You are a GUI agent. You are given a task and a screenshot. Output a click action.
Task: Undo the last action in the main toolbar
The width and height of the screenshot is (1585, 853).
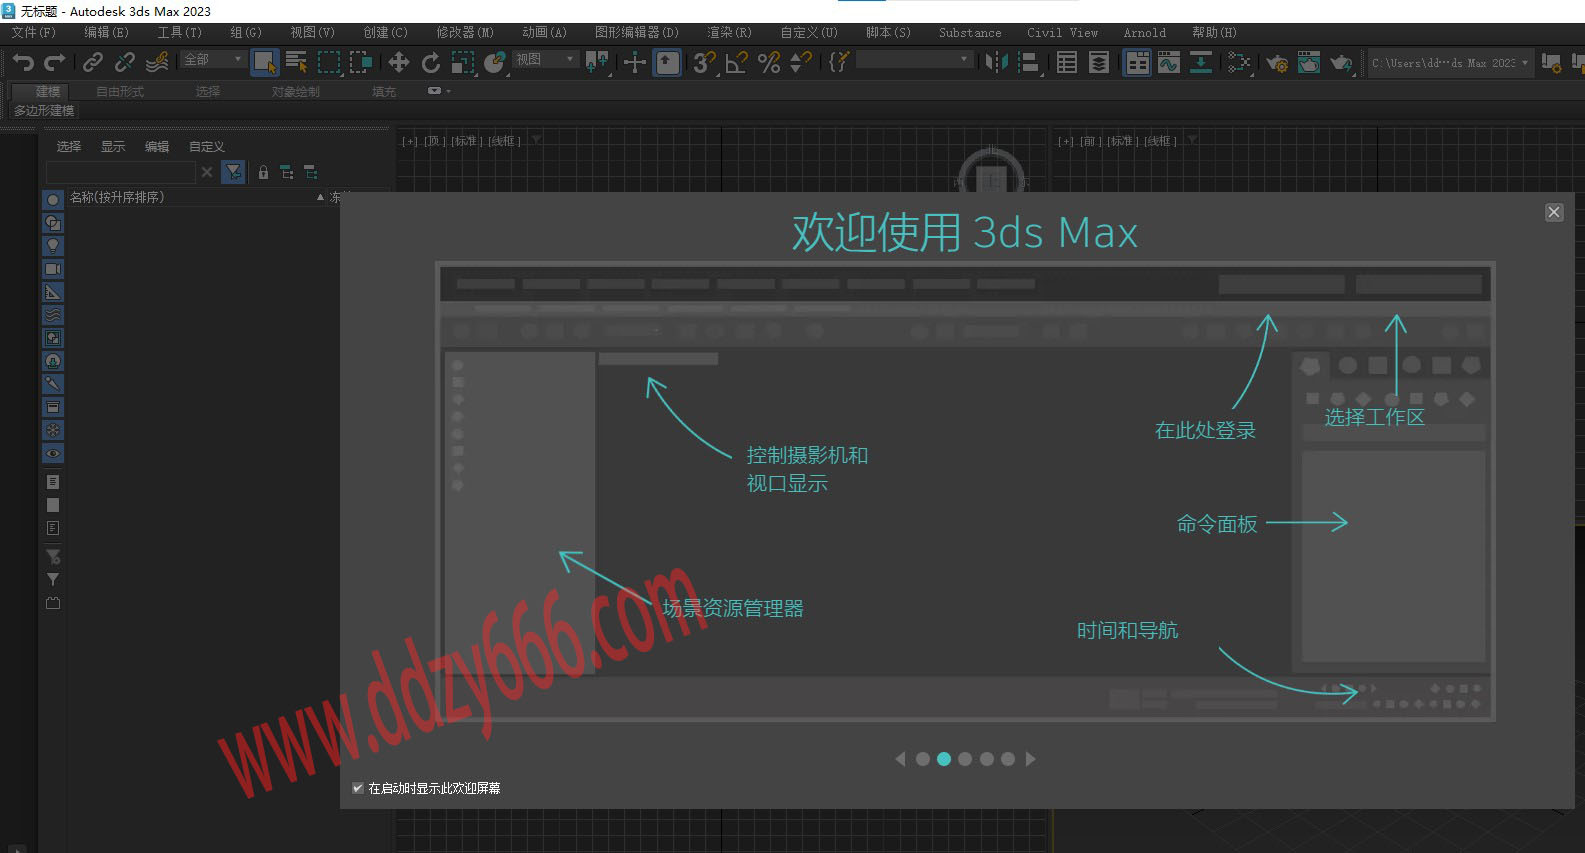[23, 63]
